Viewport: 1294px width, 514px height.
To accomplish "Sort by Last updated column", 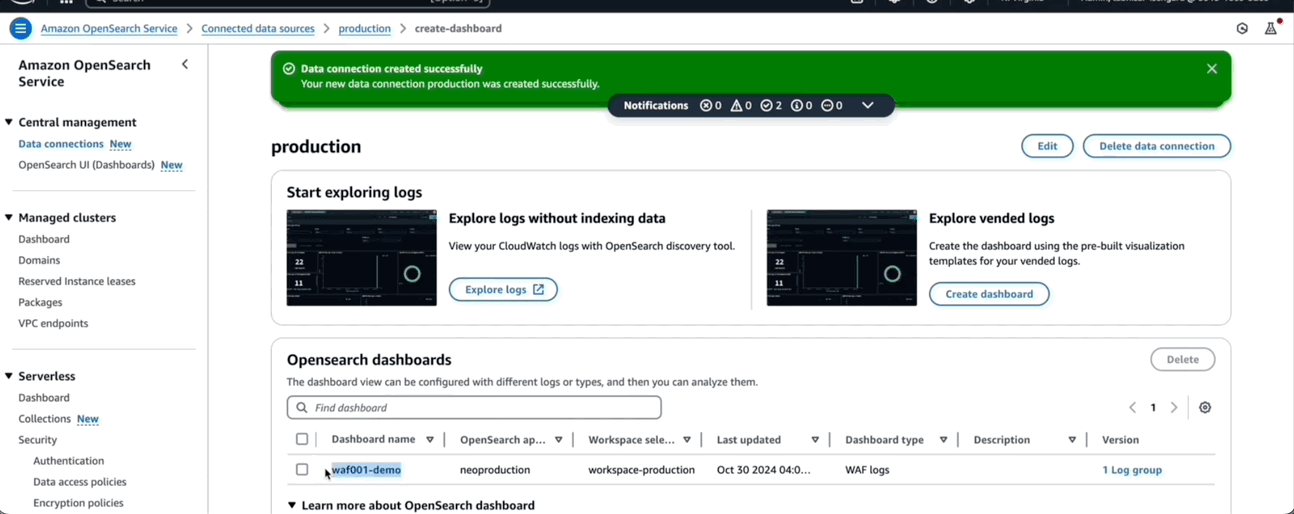I will coord(815,440).
